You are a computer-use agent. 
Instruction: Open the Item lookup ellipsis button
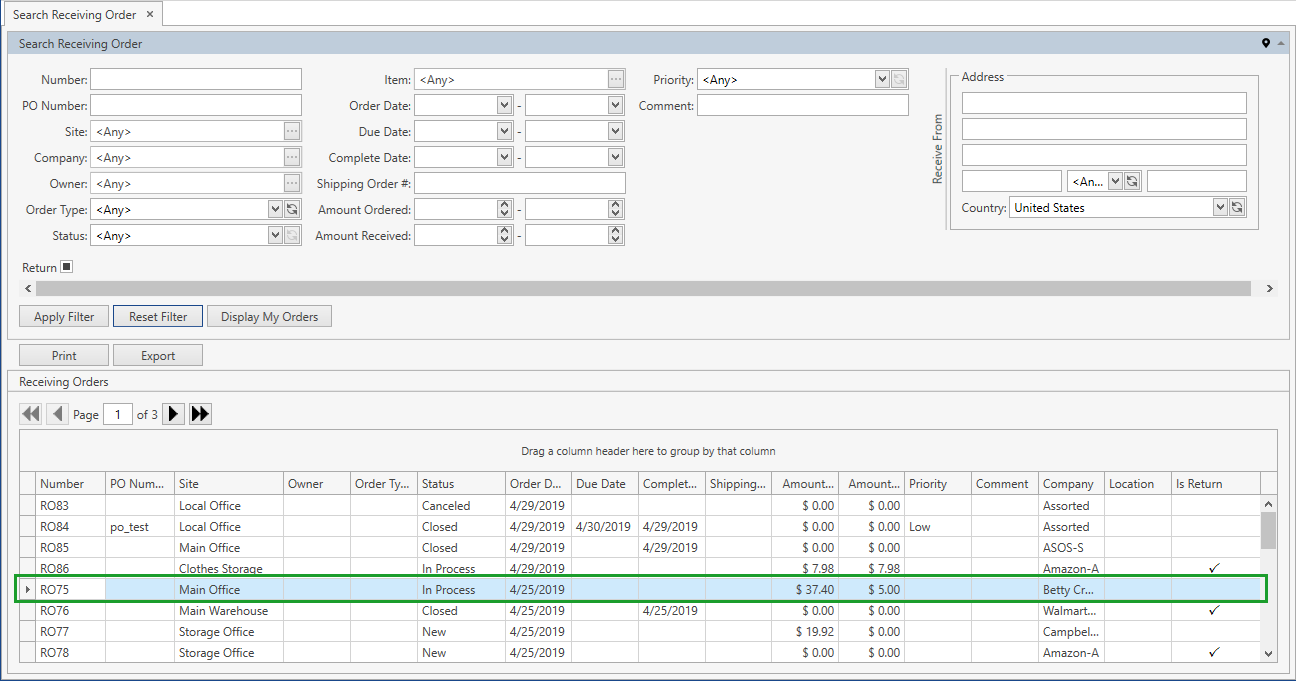tap(617, 78)
